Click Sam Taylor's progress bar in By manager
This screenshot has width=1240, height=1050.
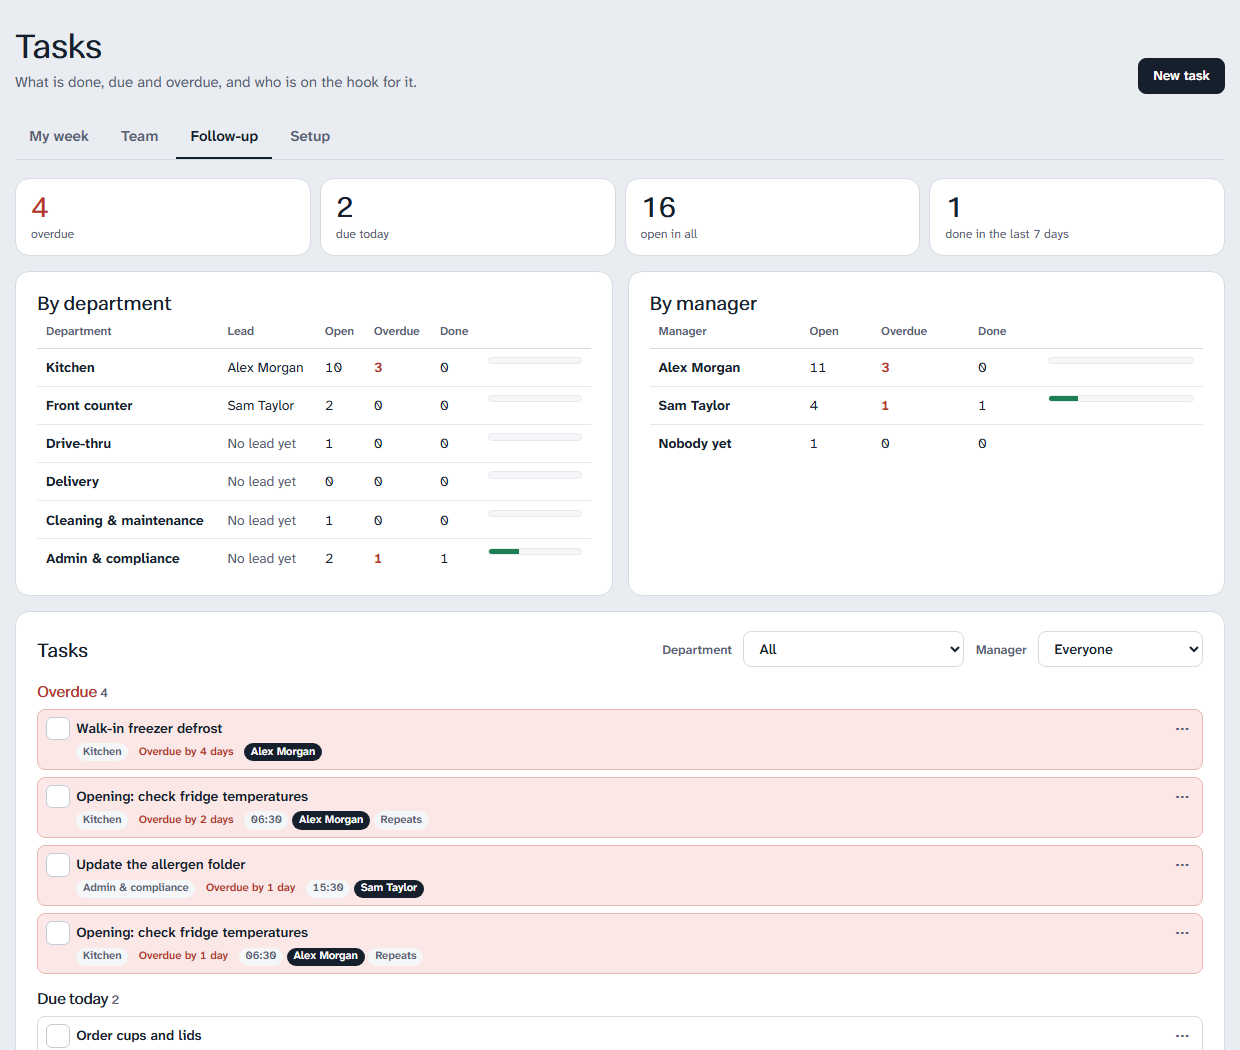(x=1121, y=398)
